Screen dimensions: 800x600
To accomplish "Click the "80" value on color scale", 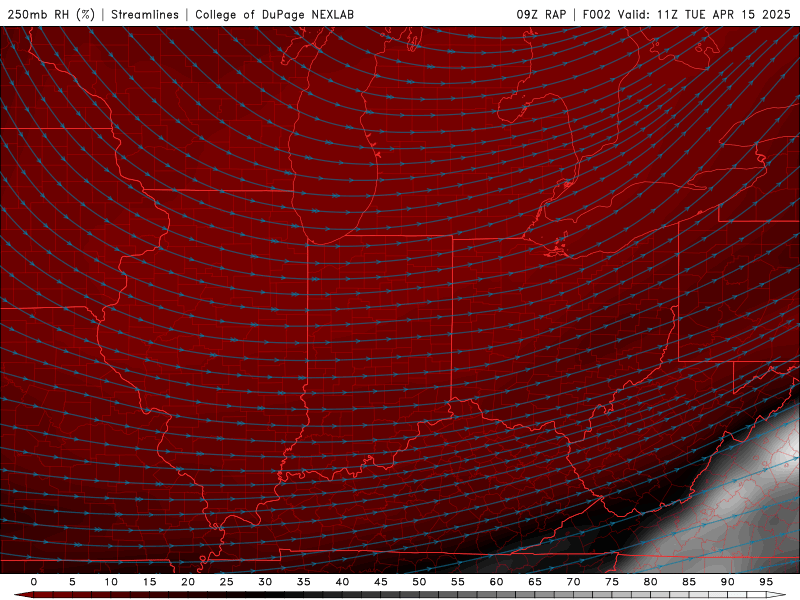I will coord(650,582).
